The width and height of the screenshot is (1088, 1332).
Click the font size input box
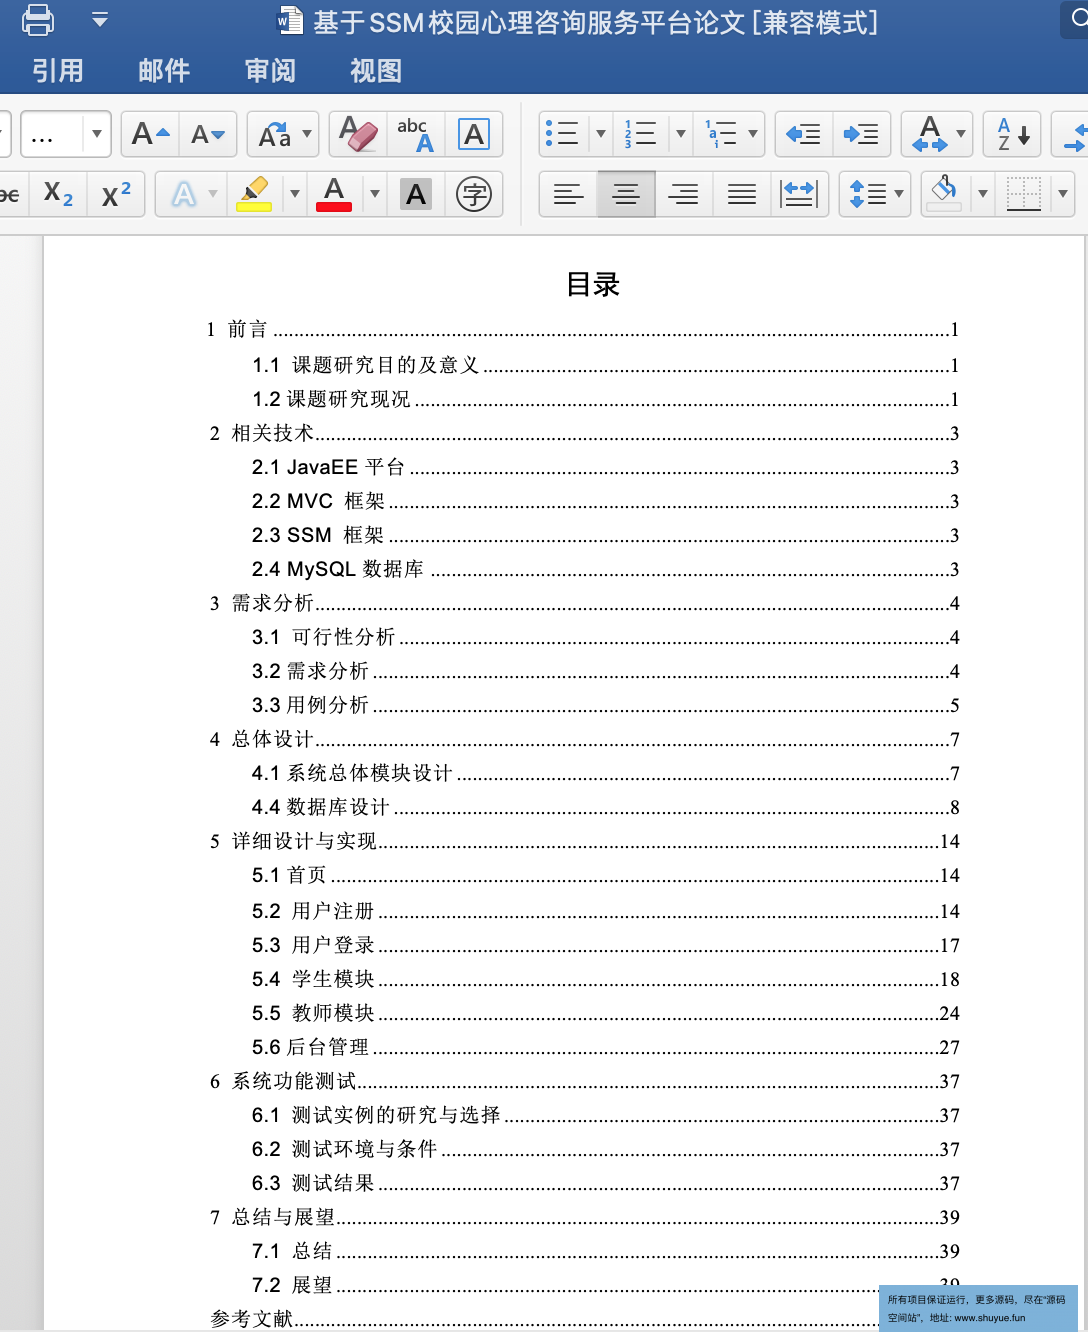tap(52, 134)
